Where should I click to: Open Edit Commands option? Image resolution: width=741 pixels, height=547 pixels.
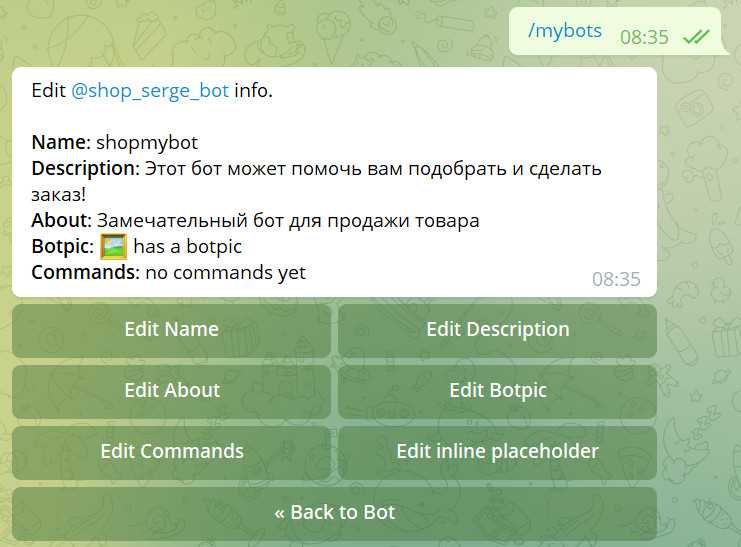tap(172, 452)
